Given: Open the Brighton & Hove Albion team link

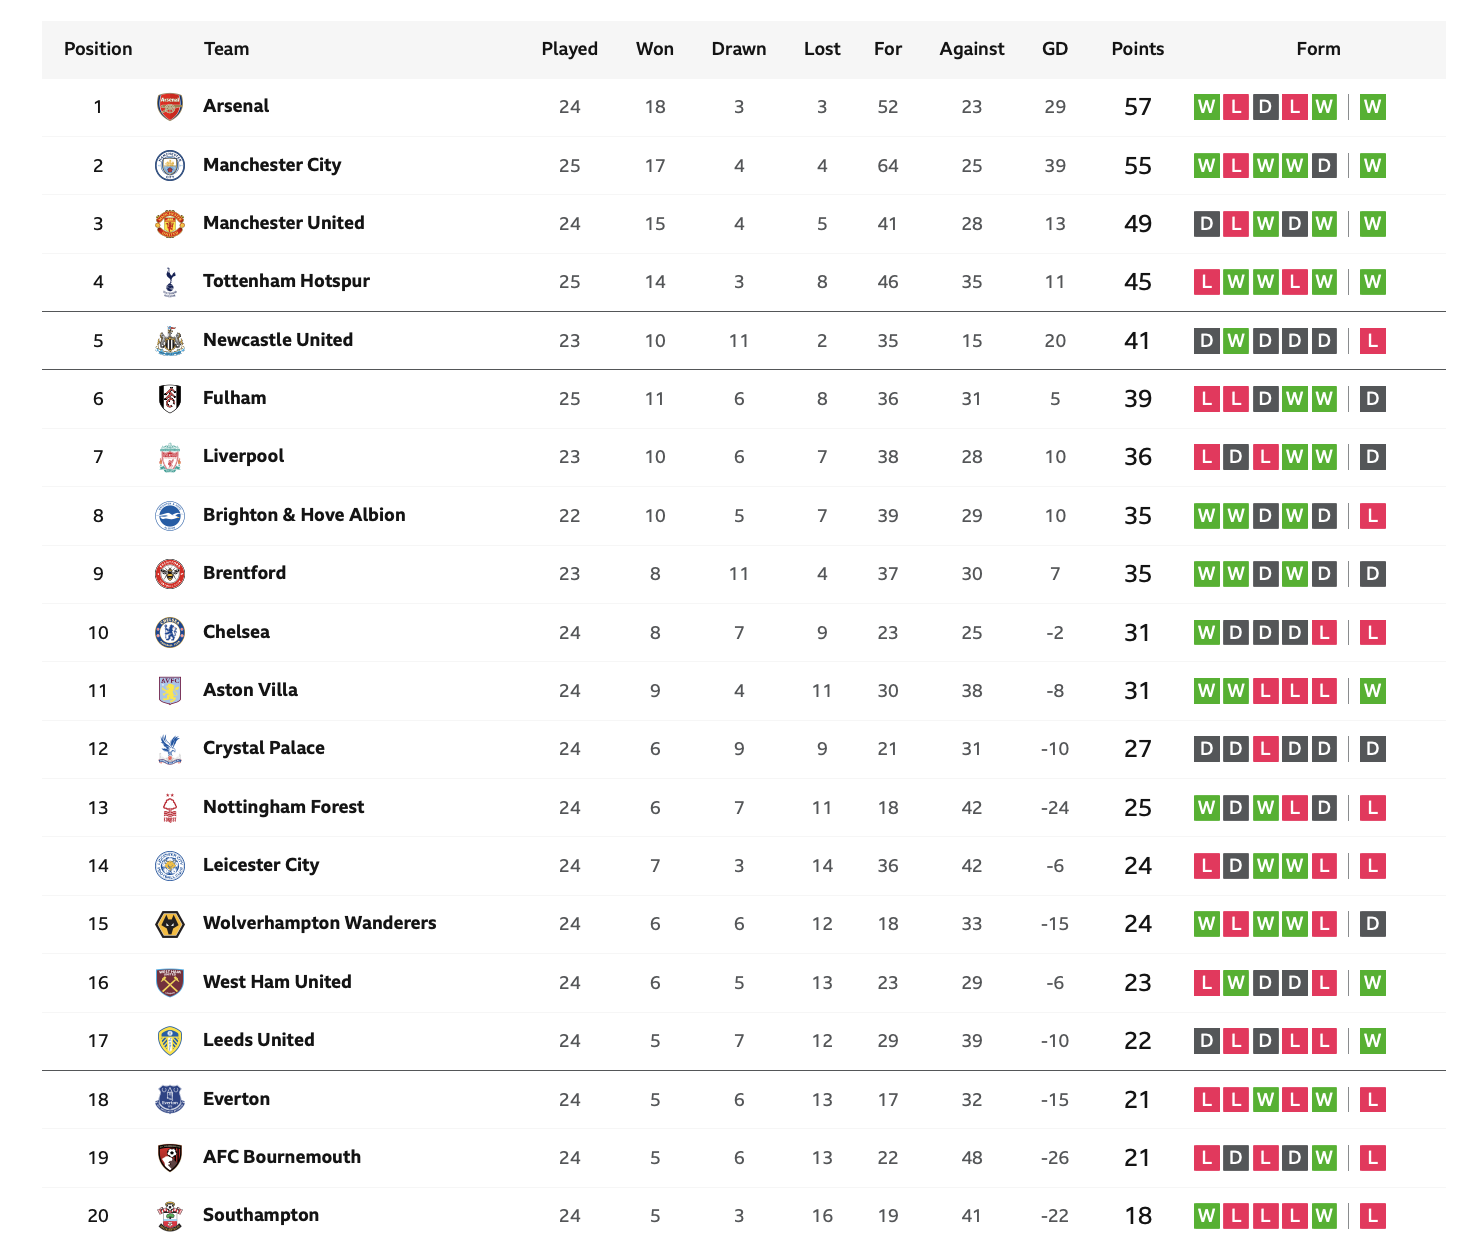Looking at the screenshot, I should pos(304,515).
